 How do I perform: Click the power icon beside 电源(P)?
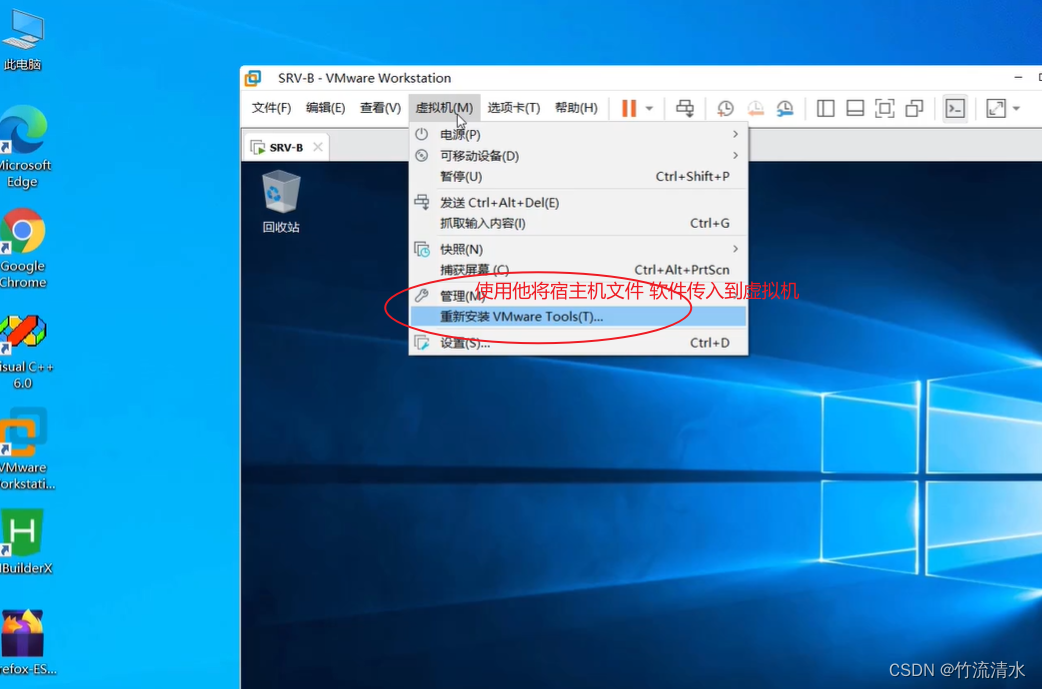point(421,134)
